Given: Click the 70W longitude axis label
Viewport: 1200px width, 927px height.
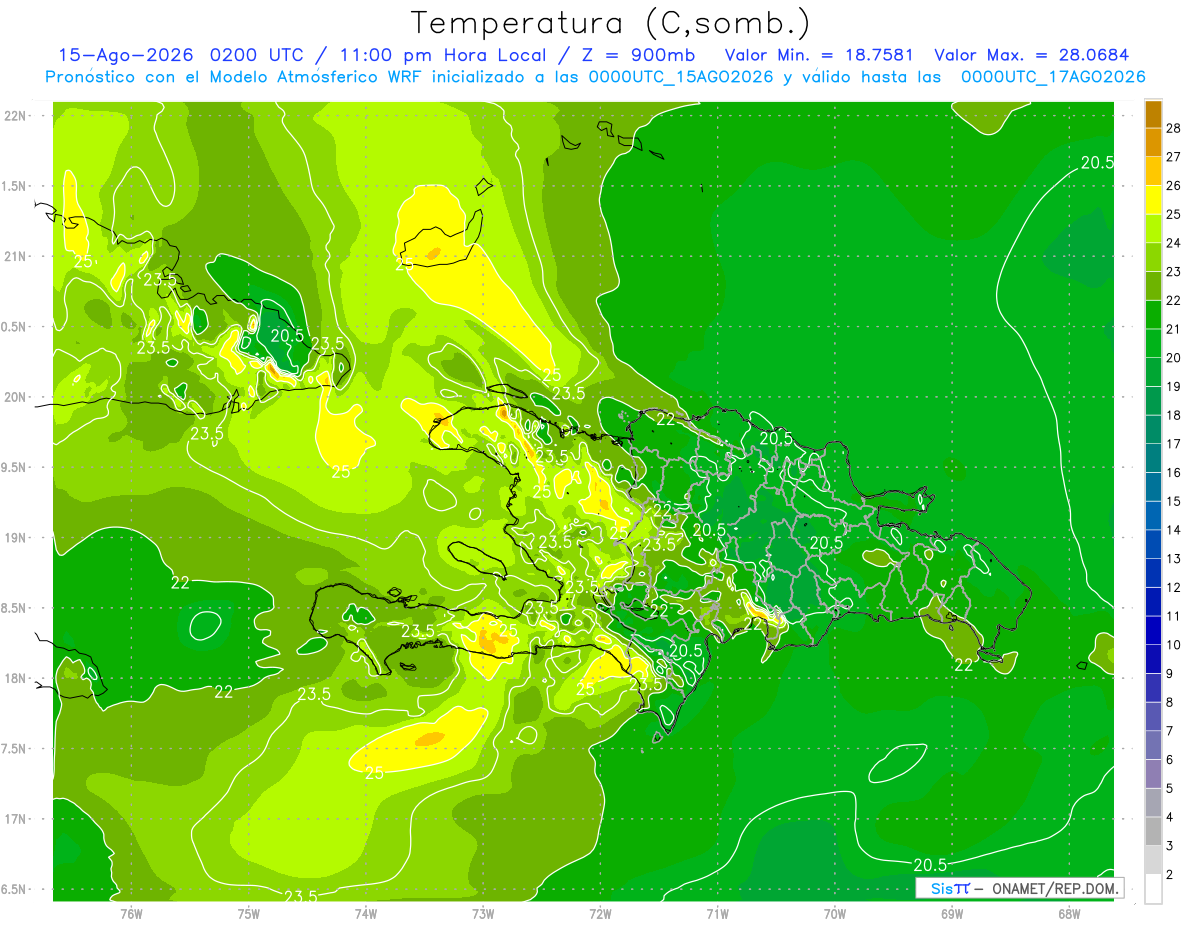Looking at the screenshot, I should (x=835, y=913).
